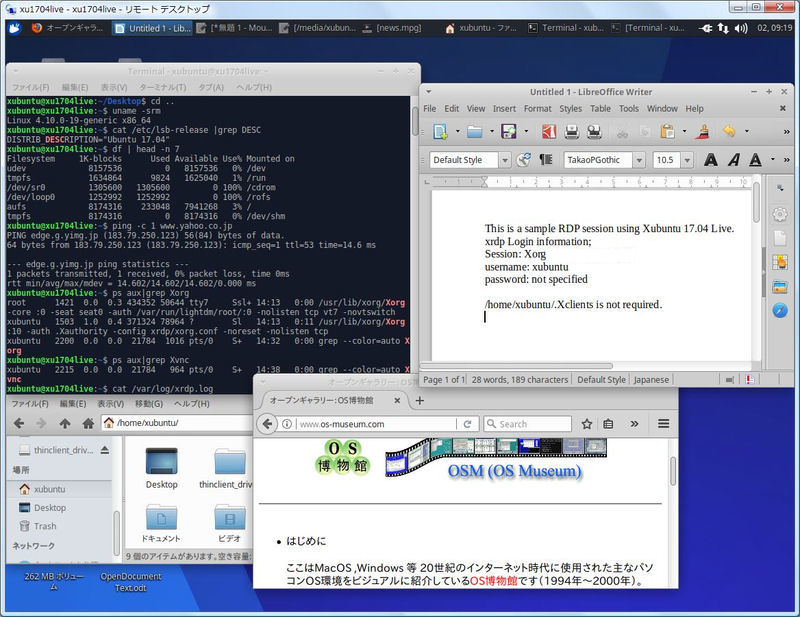Eject thinclient_drives in file manager sidebar
The image size is (800, 617).
105,450
